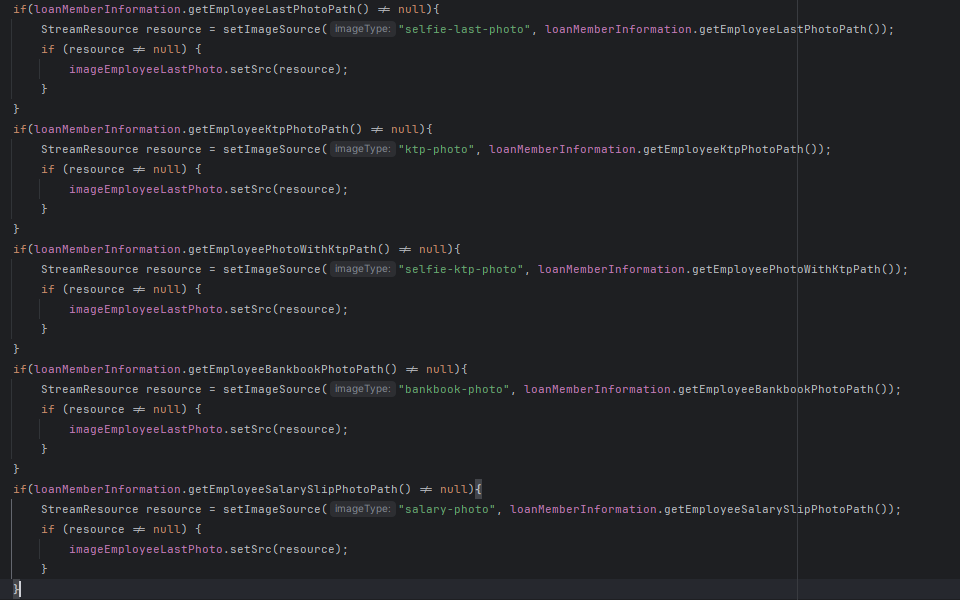Click the "bankbook-photo" string literal
The height and width of the screenshot is (600, 960).
click(453, 389)
